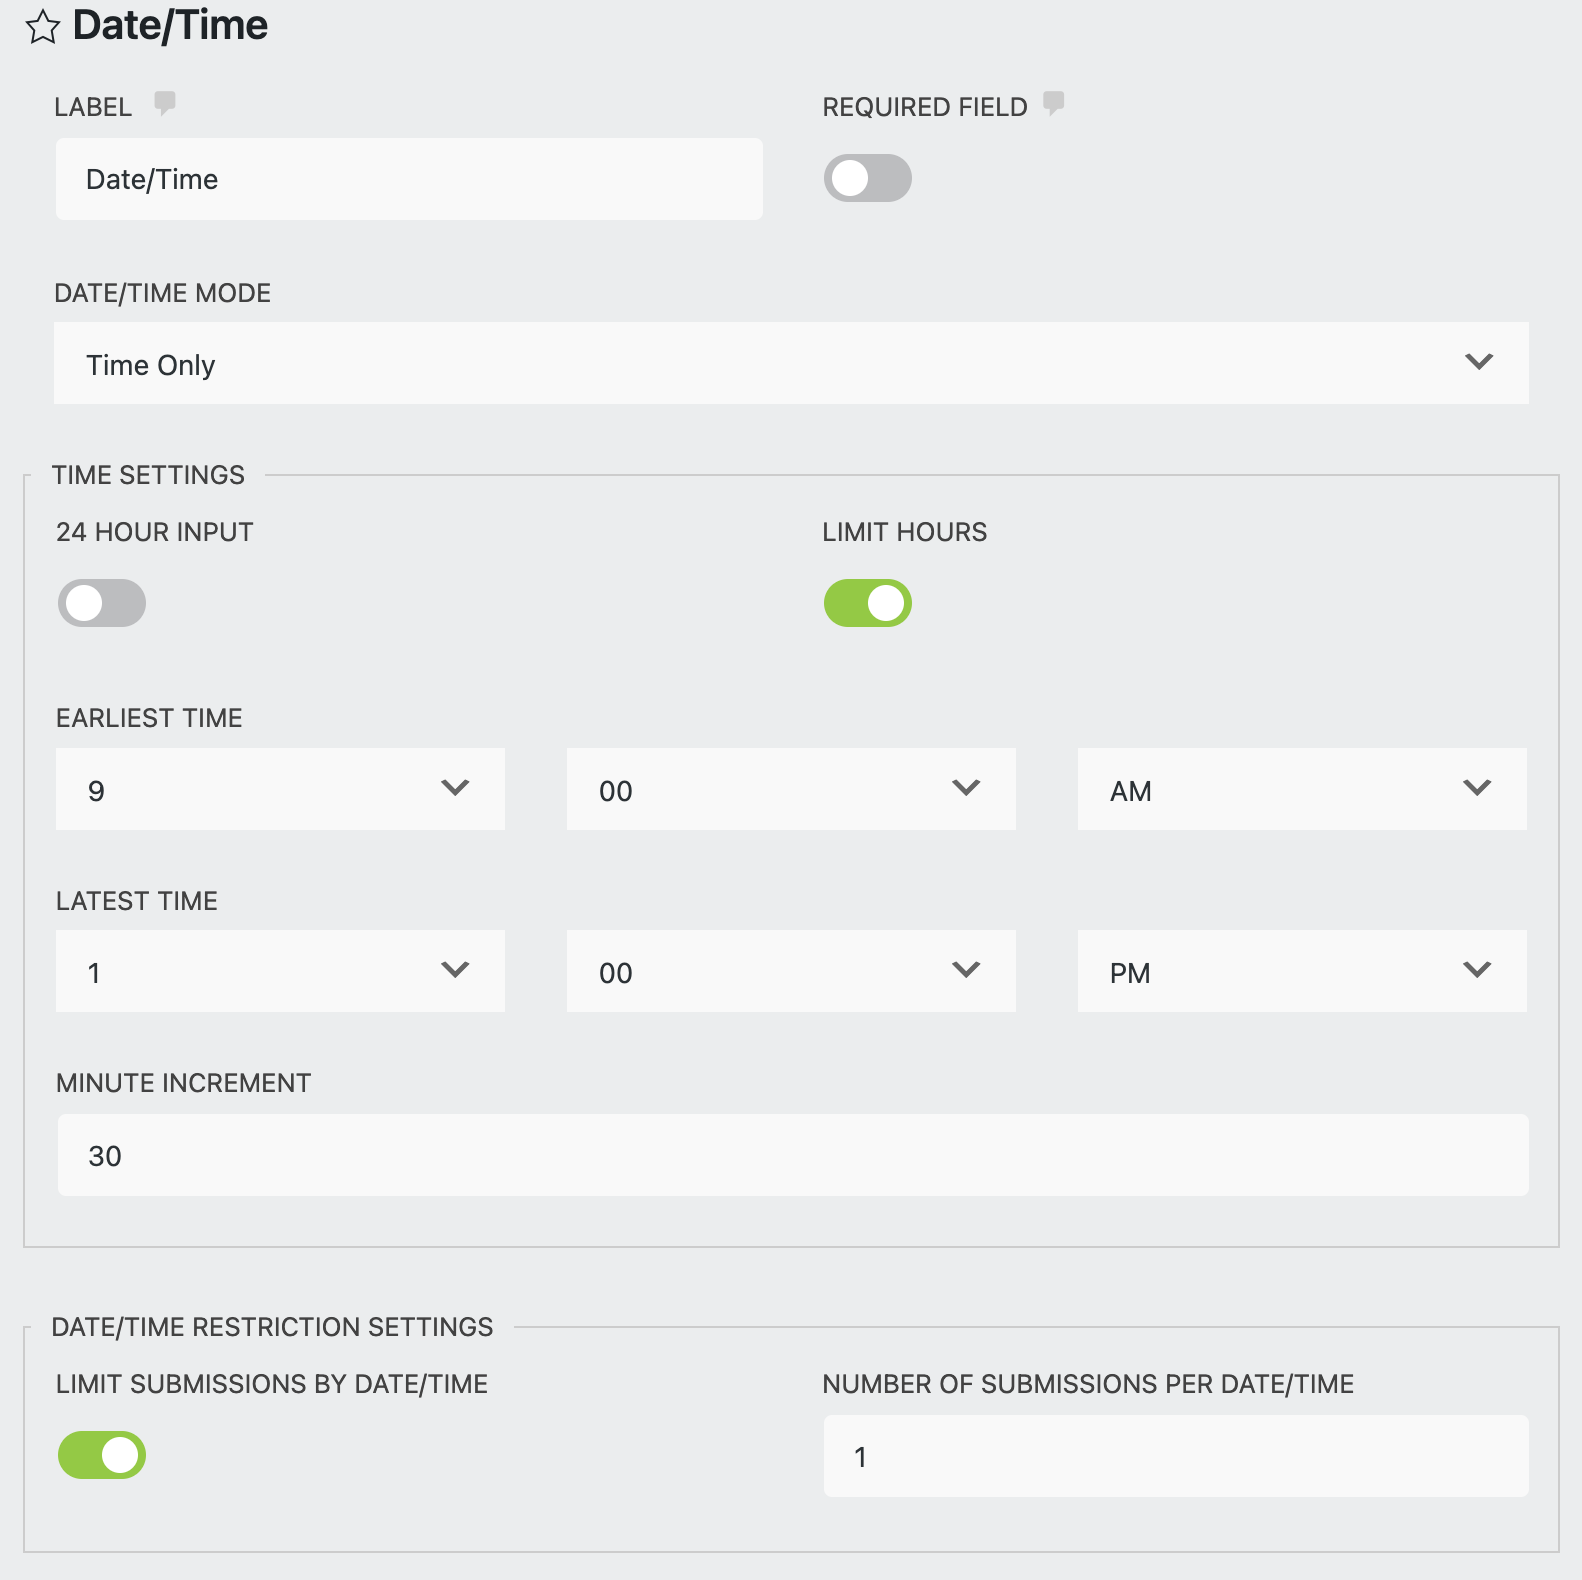This screenshot has width=1582, height=1580.
Task: Disable the Limit Hours toggle
Action: pos(866,603)
